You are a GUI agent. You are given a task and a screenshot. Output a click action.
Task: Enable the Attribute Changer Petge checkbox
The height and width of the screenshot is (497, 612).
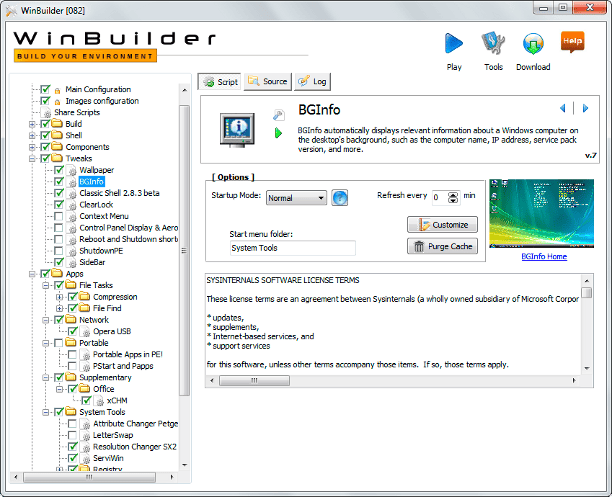72,424
